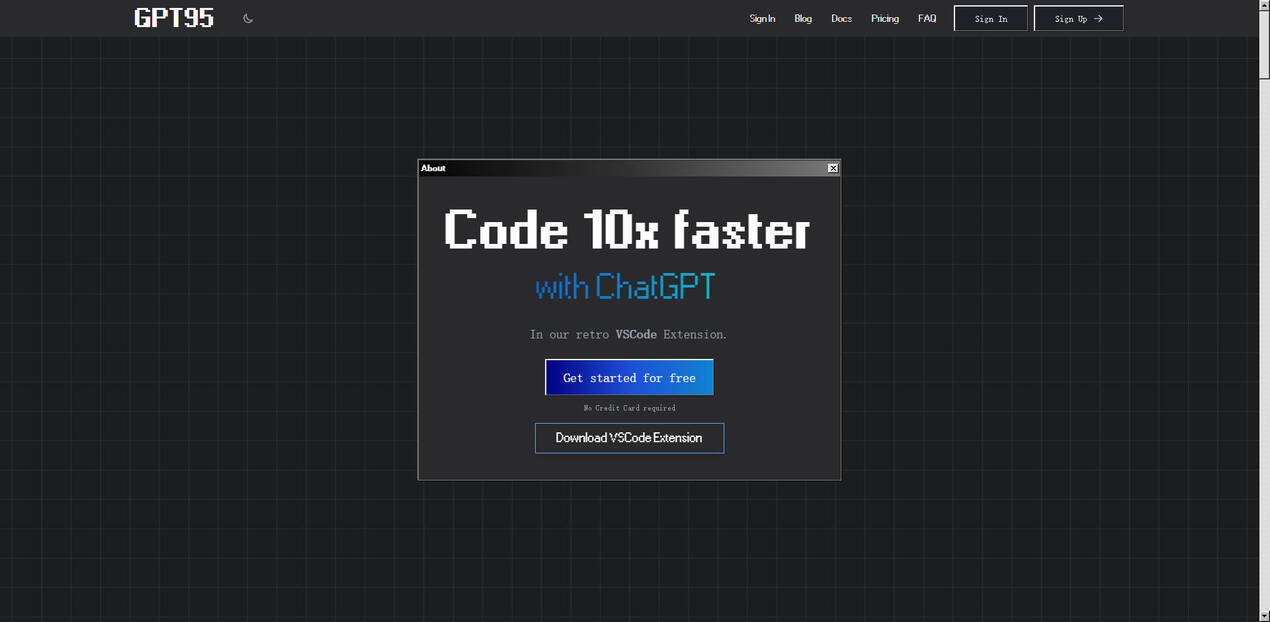Screen dimensions: 1270x622
Task: Click the Sign Up button
Action: pos(1078,18)
